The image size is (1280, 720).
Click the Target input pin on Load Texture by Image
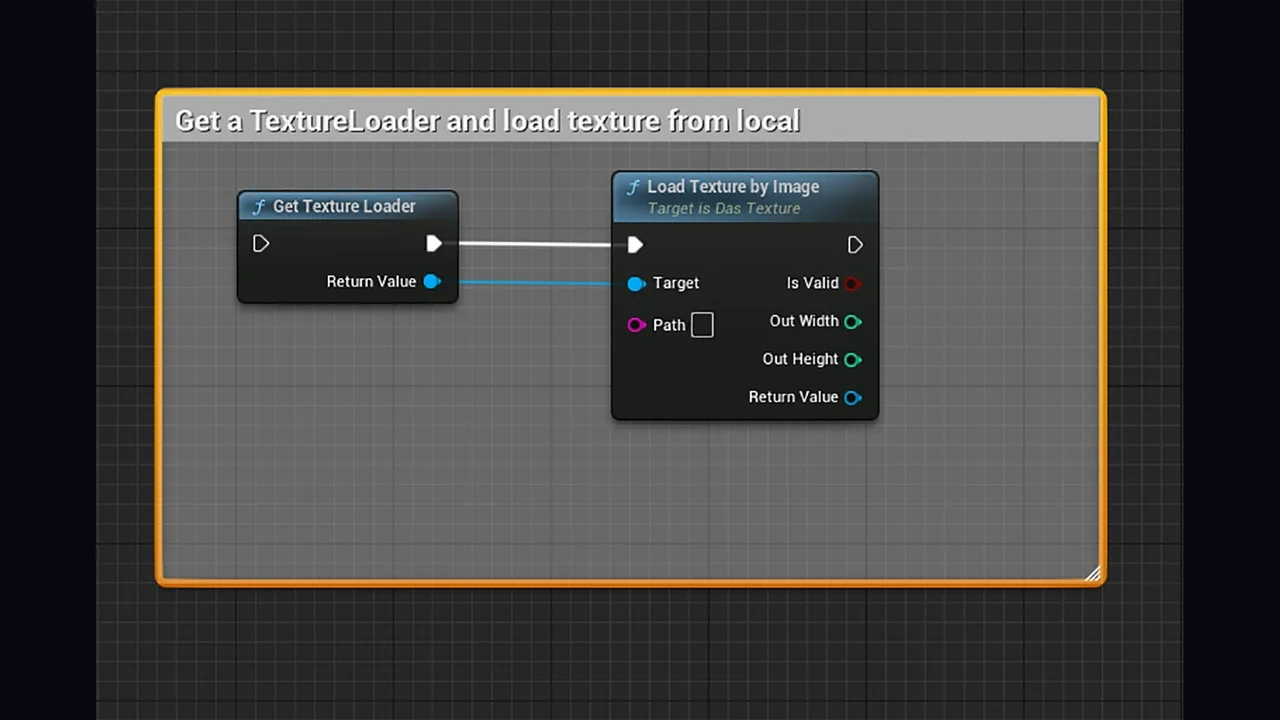[637, 283]
